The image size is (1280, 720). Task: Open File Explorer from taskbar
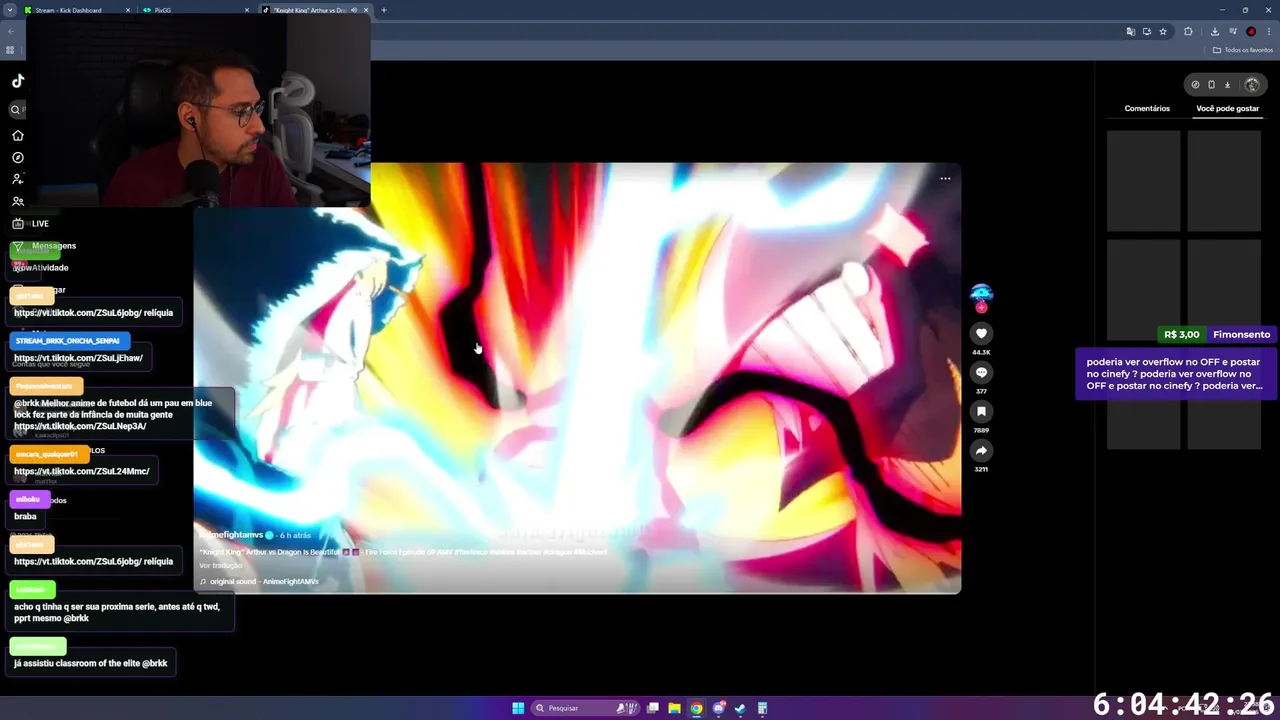[x=675, y=708]
